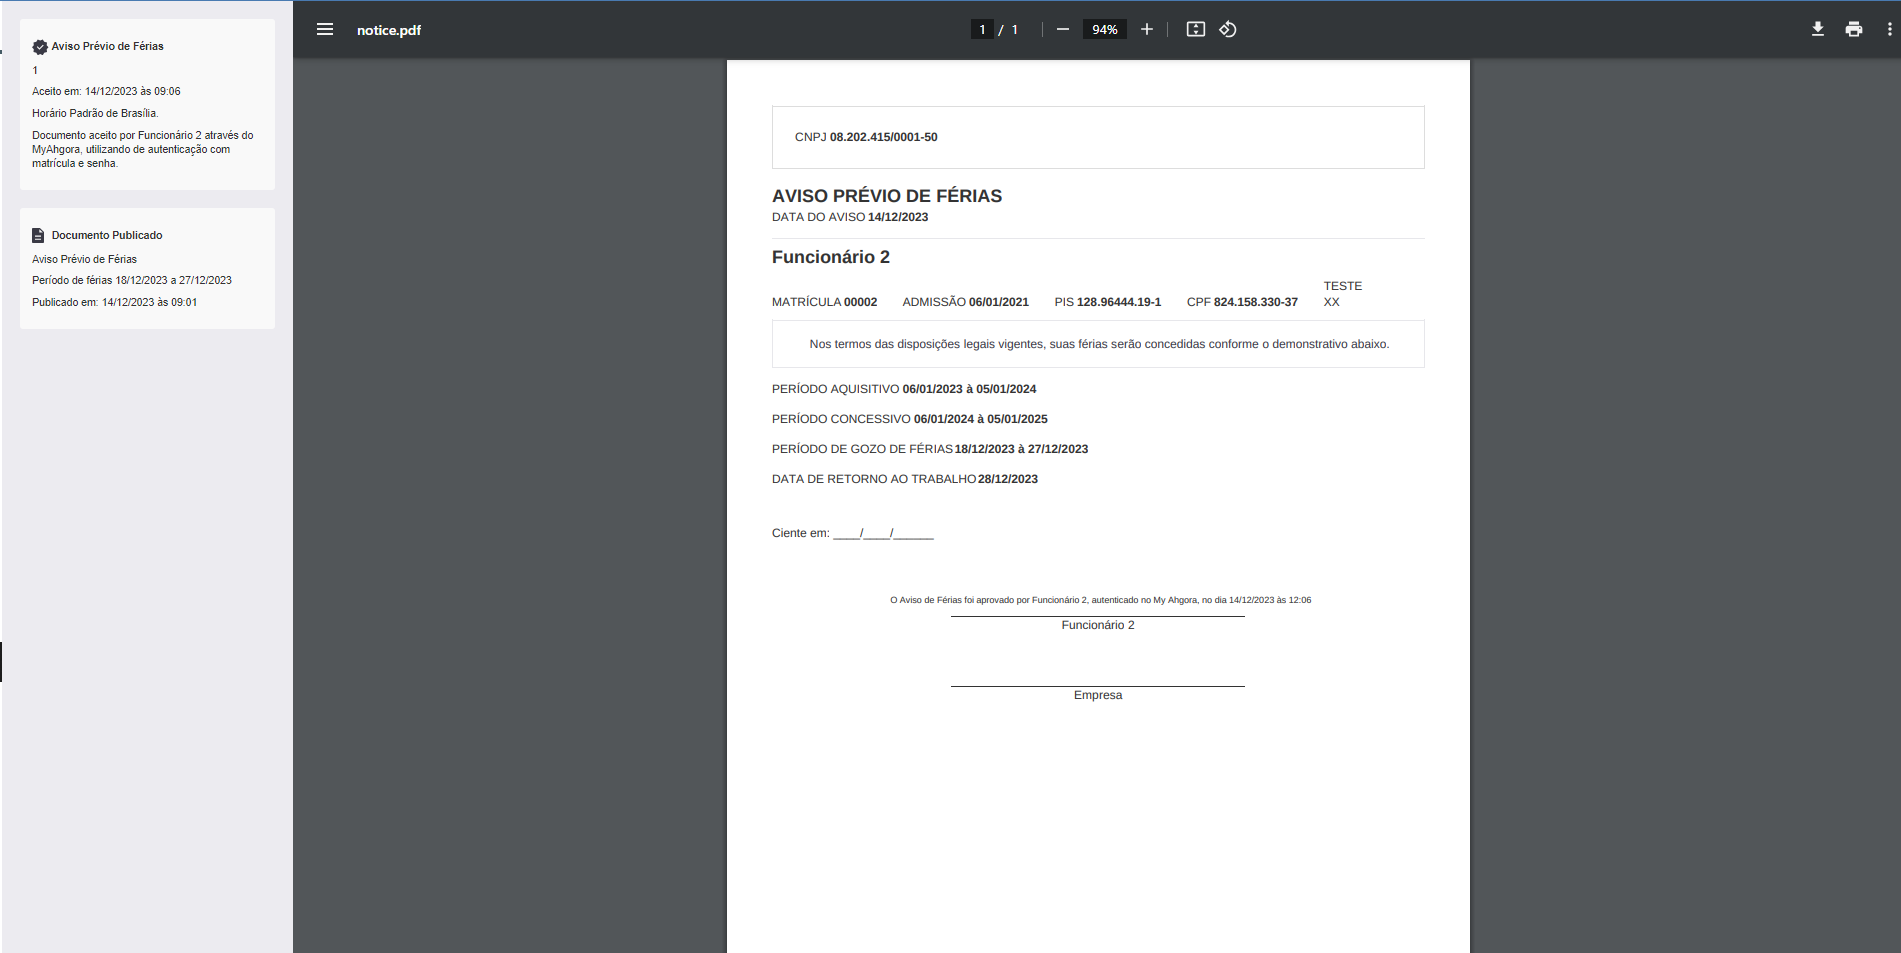
Task: Select the current page number field
Action: point(982,29)
